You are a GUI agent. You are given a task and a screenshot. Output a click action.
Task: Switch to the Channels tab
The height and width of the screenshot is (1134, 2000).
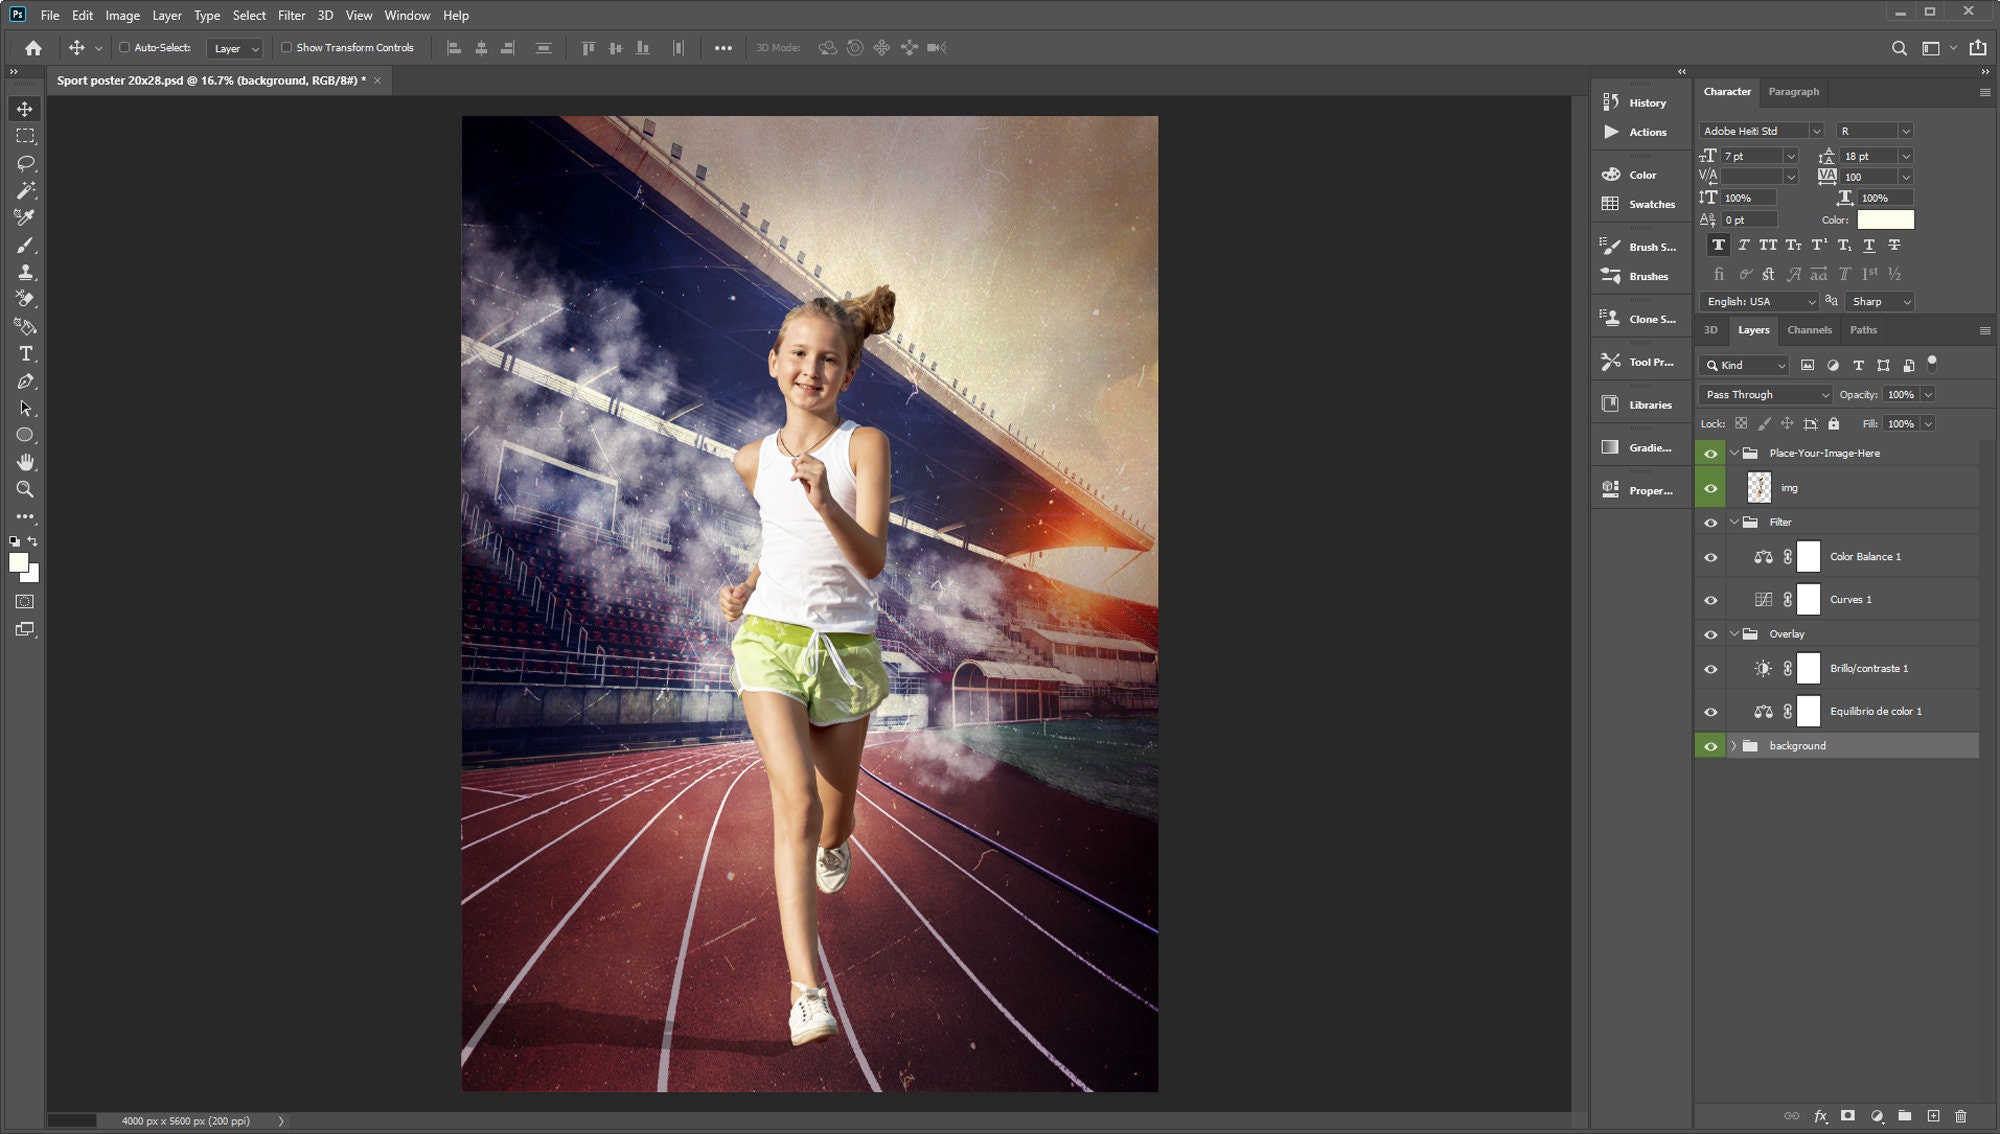(1809, 330)
